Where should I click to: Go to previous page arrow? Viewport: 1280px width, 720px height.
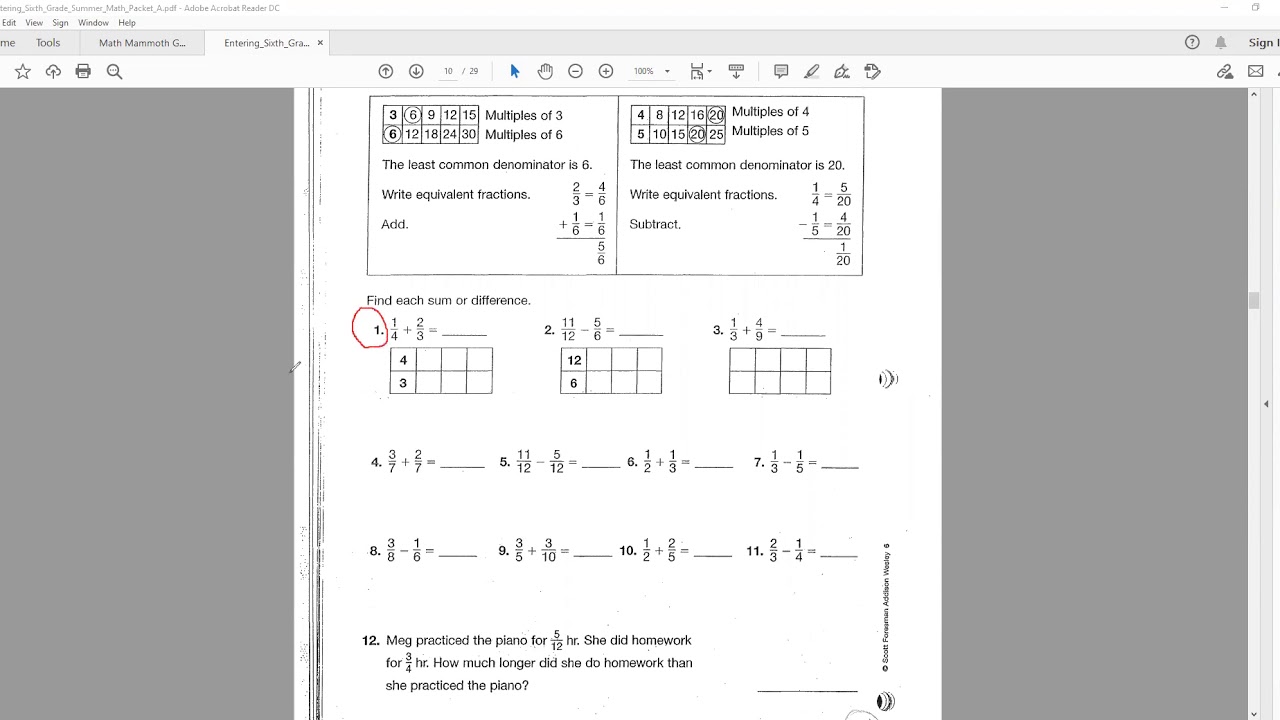[386, 71]
